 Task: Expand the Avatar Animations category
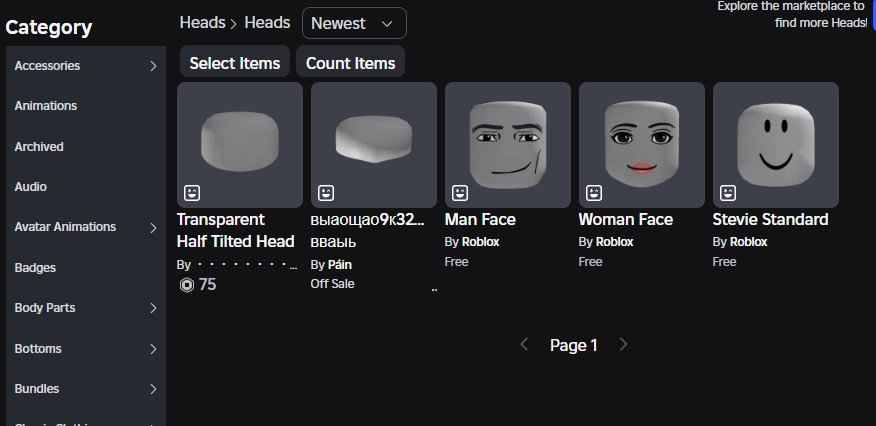153,227
